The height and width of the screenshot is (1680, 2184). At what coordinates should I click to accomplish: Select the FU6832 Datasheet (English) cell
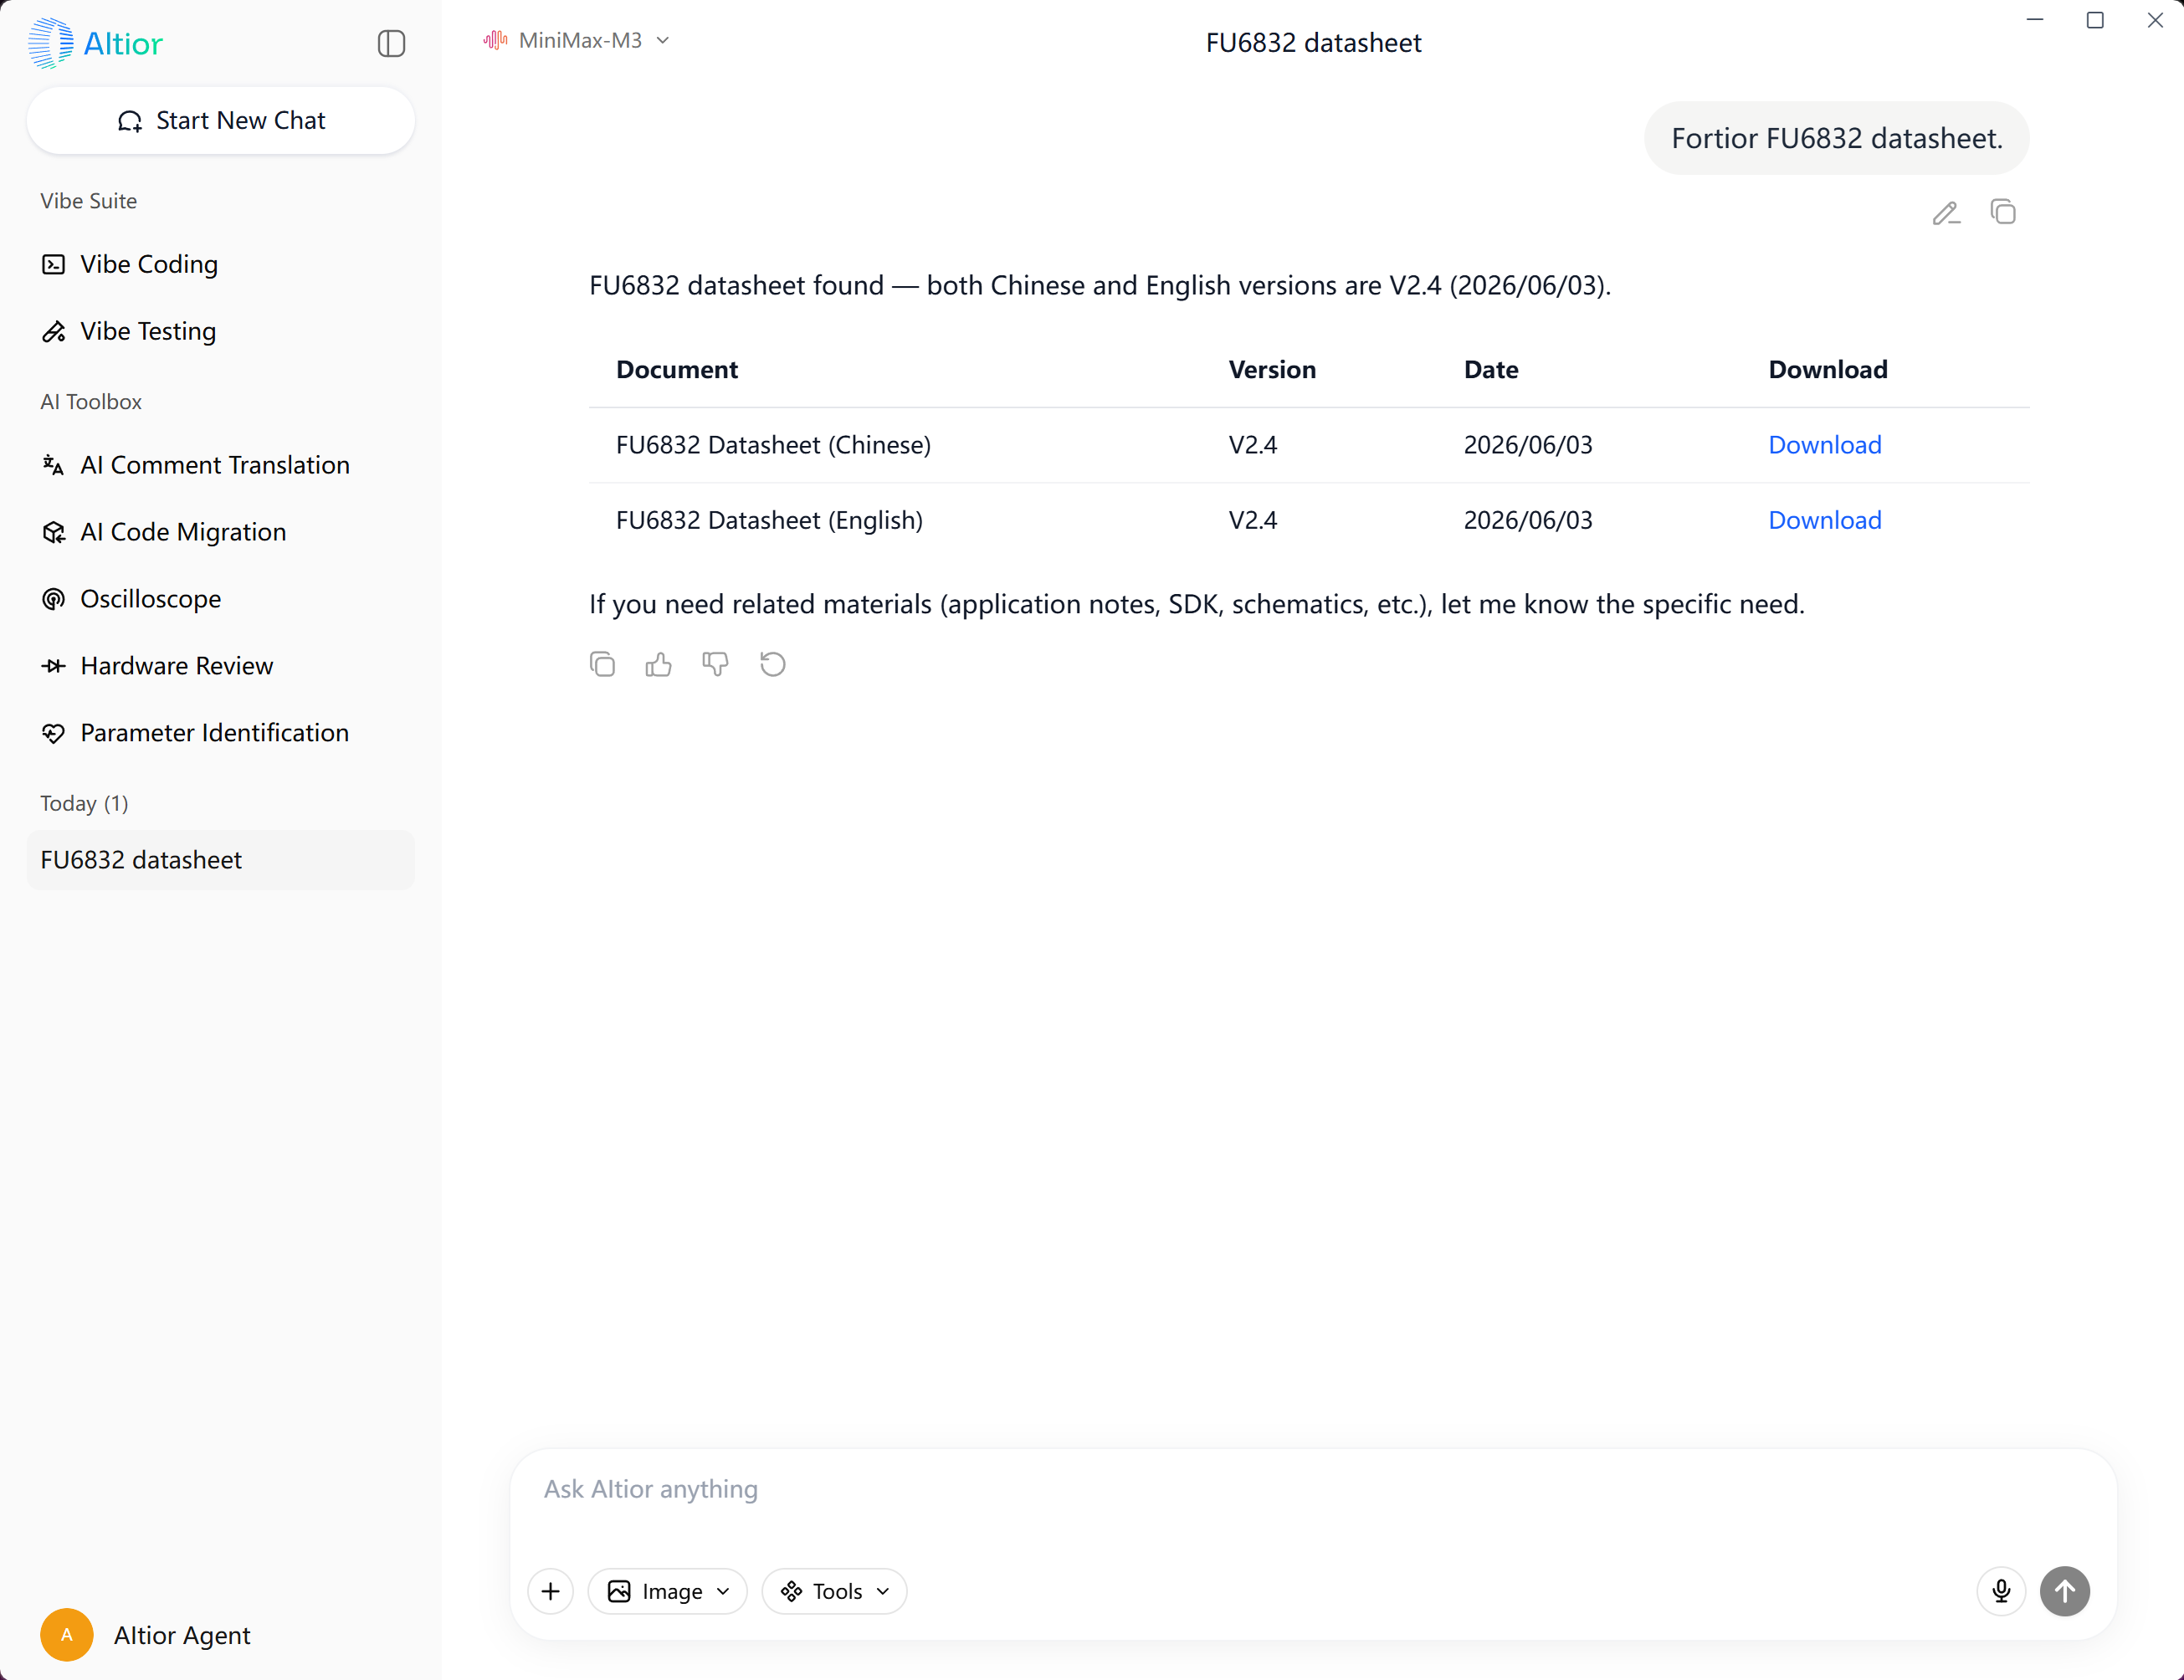(x=769, y=520)
